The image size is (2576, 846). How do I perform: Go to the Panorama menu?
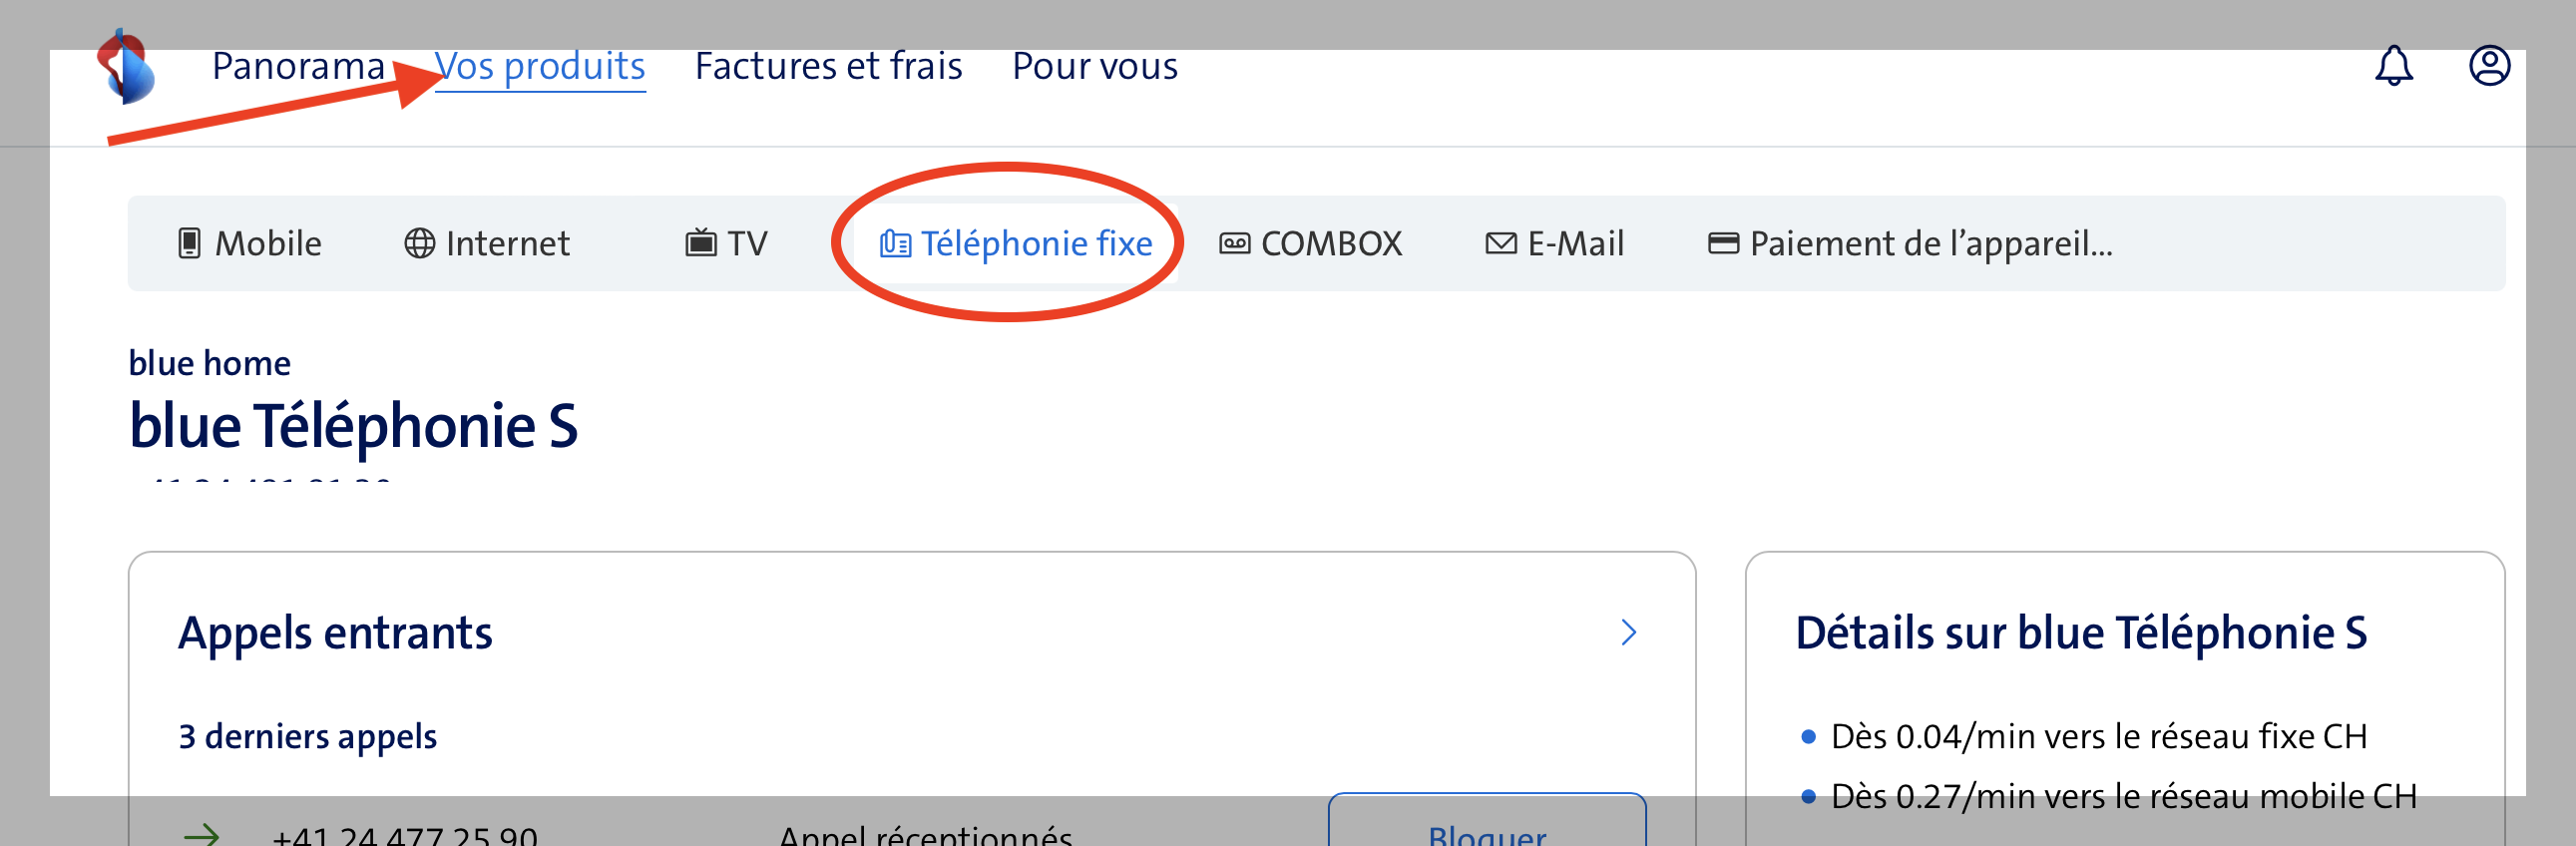298,66
